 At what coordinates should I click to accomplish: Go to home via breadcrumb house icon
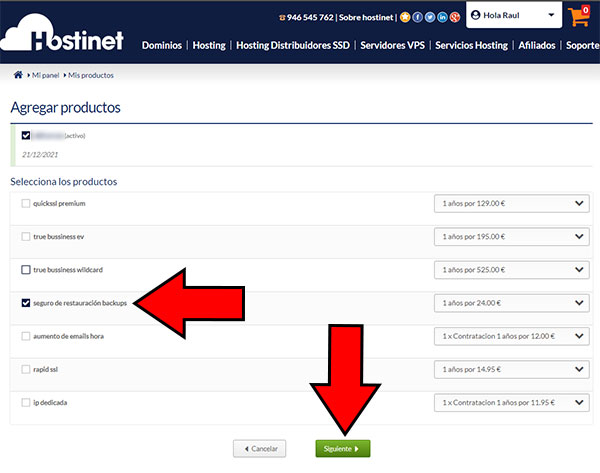tap(18, 75)
